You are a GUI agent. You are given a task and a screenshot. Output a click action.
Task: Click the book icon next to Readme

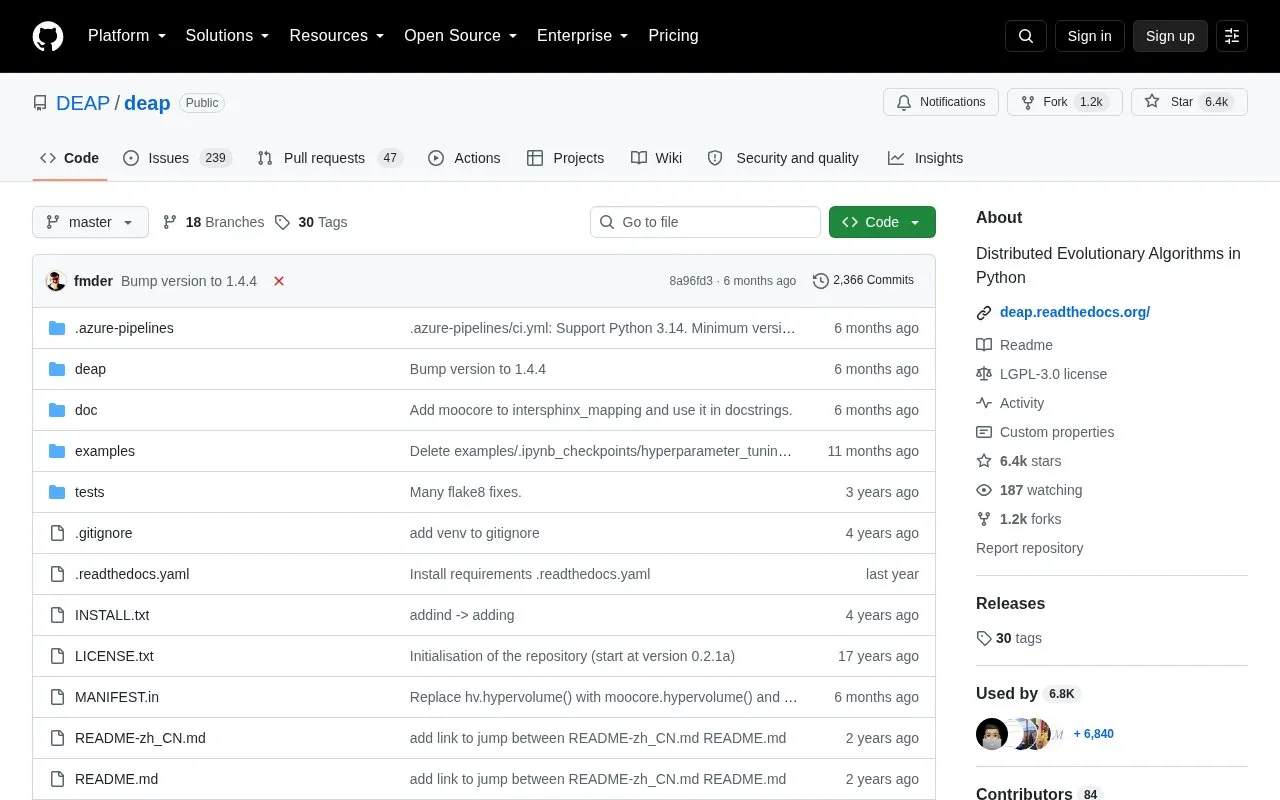click(x=984, y=345)
